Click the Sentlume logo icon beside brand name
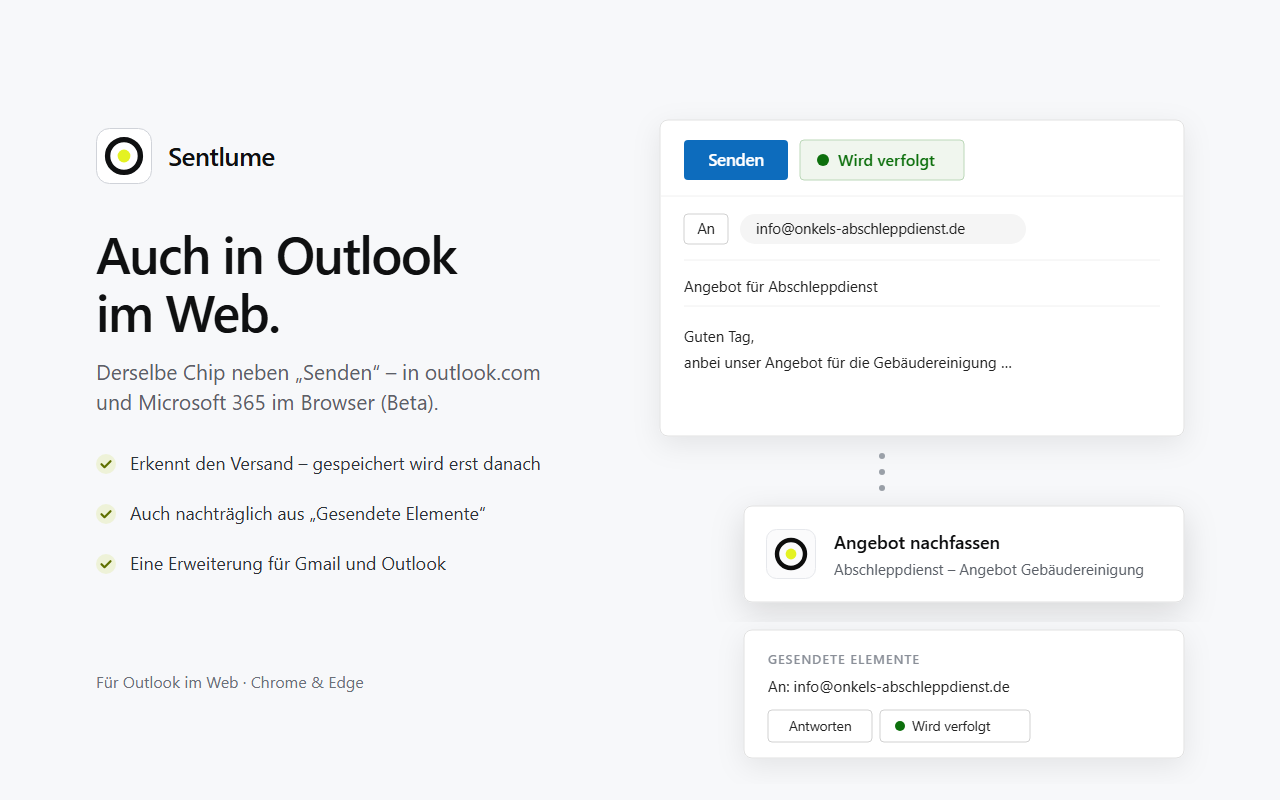Screen dimensions: 1280x800 point(124,156)
